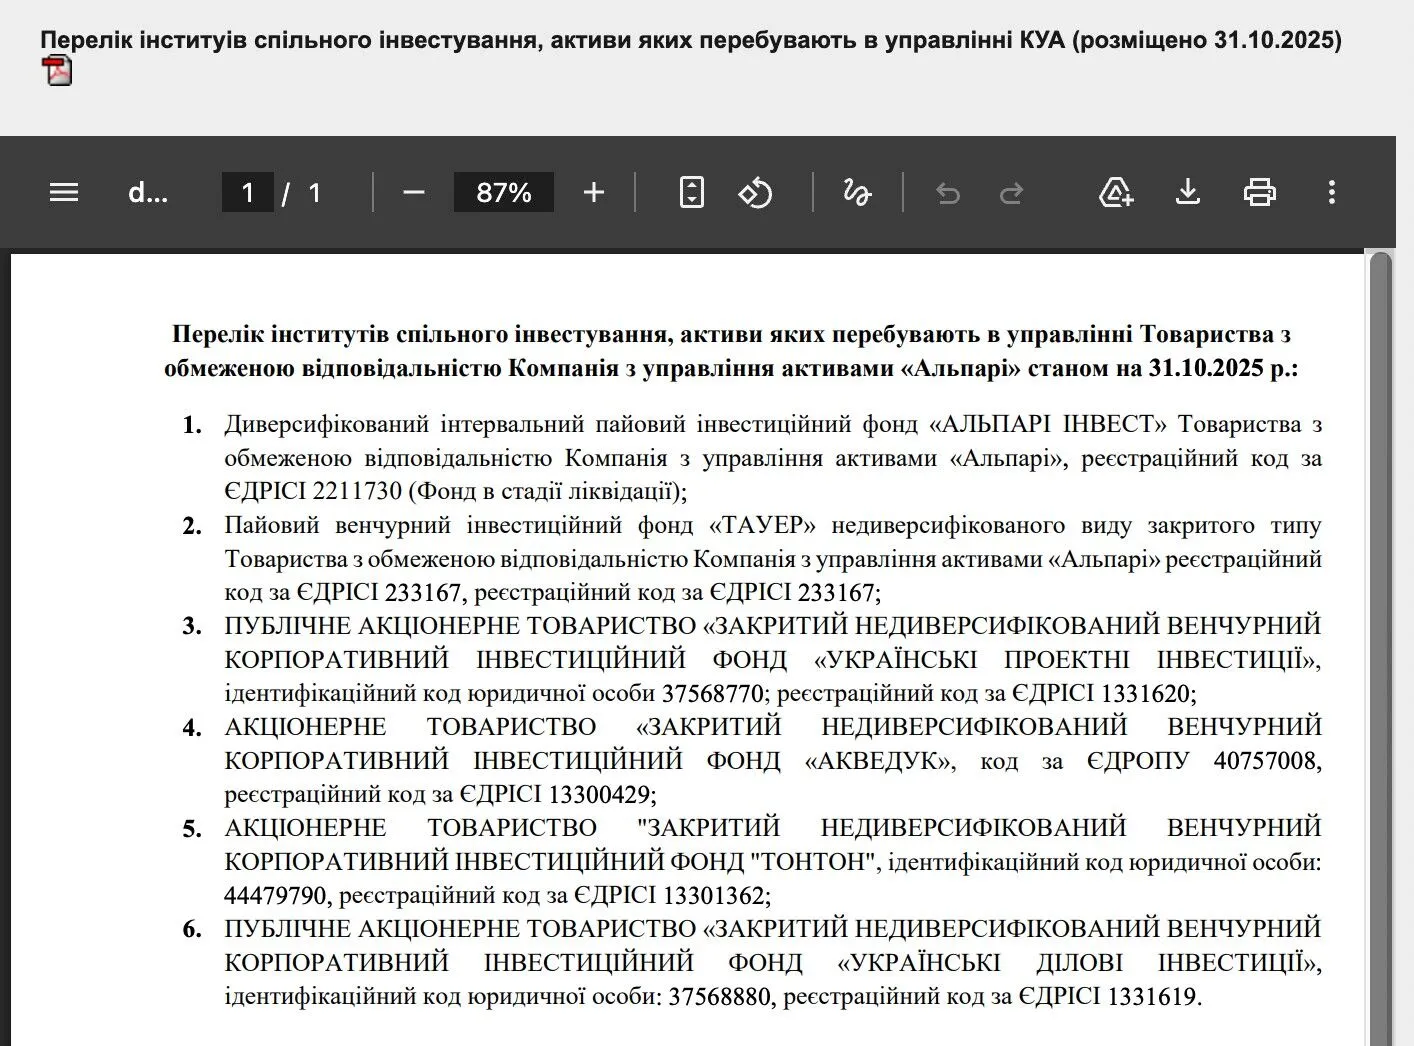Open the three-dot more actions menu
The width and height of the screenshot is (1414, 1046).
click(x=1332, y=192)
